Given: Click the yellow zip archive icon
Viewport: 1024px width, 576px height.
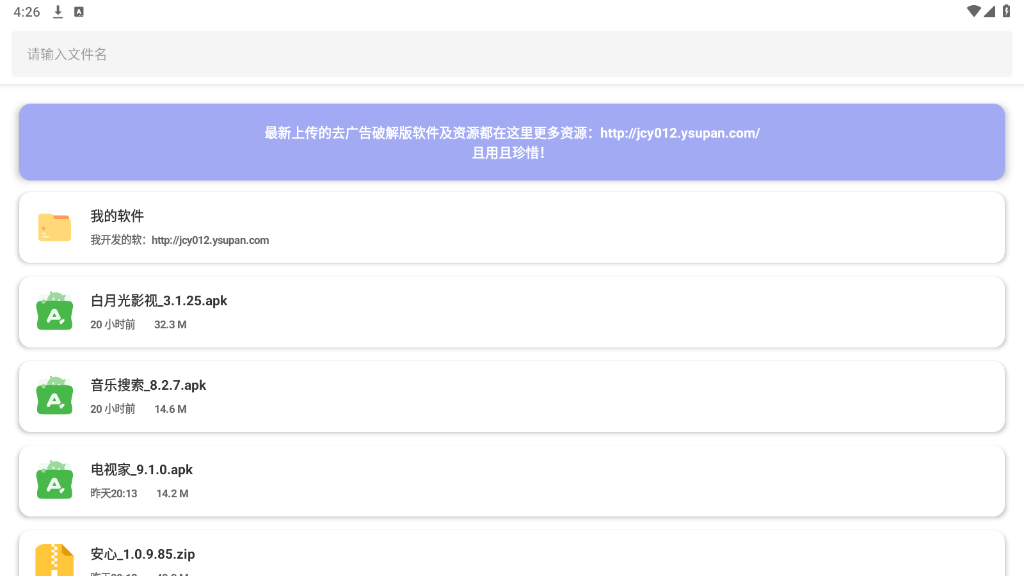Looking at the screenshot, I should pyautogui.click(x=55, y=560).
